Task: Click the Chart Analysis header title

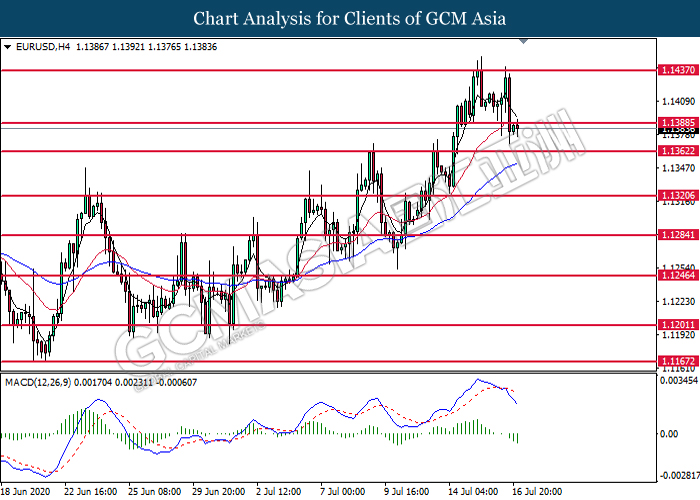Action: [x=349, y=18]
